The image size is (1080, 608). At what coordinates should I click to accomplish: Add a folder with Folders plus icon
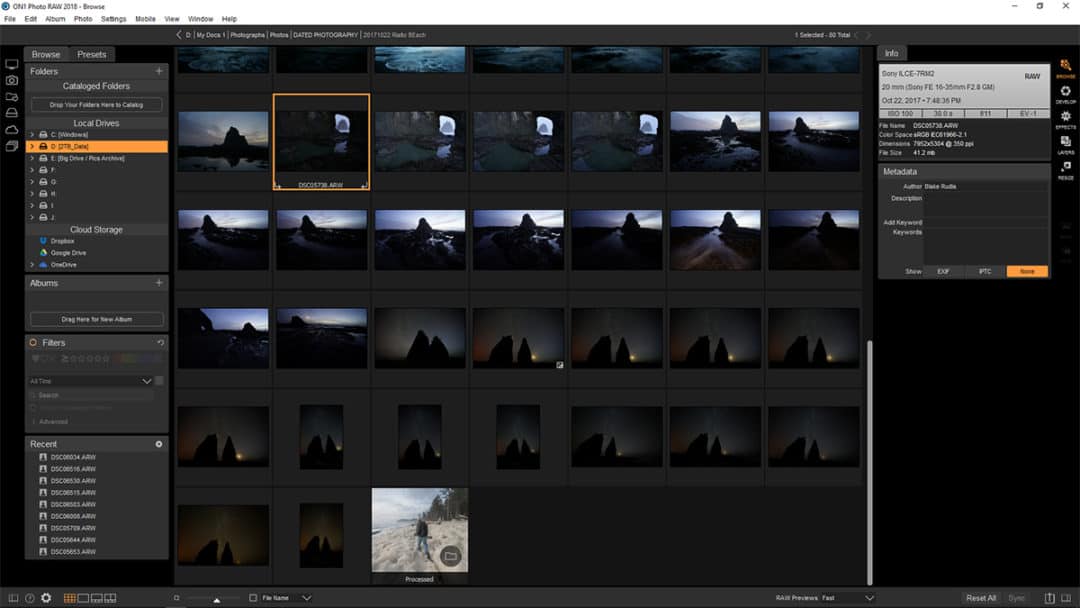coord(159,71)
